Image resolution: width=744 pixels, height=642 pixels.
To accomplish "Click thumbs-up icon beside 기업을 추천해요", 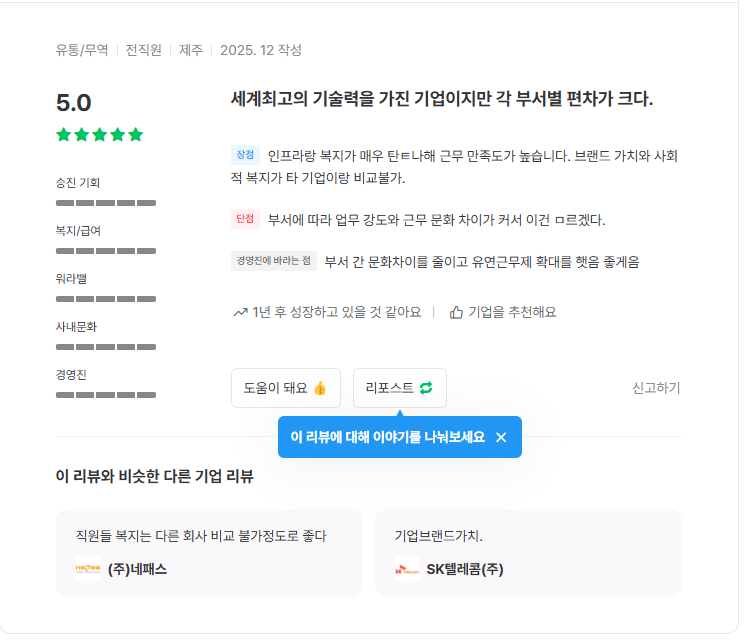I will click(x=456, y=312).
